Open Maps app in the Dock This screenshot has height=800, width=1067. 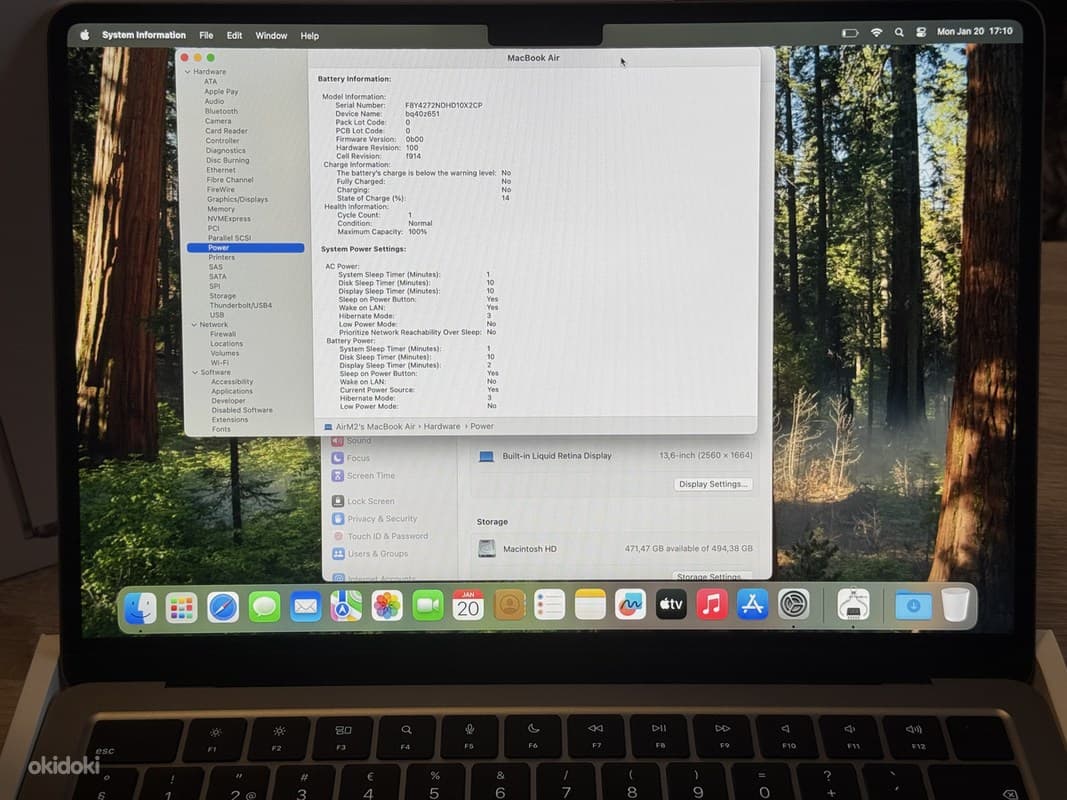346,606
